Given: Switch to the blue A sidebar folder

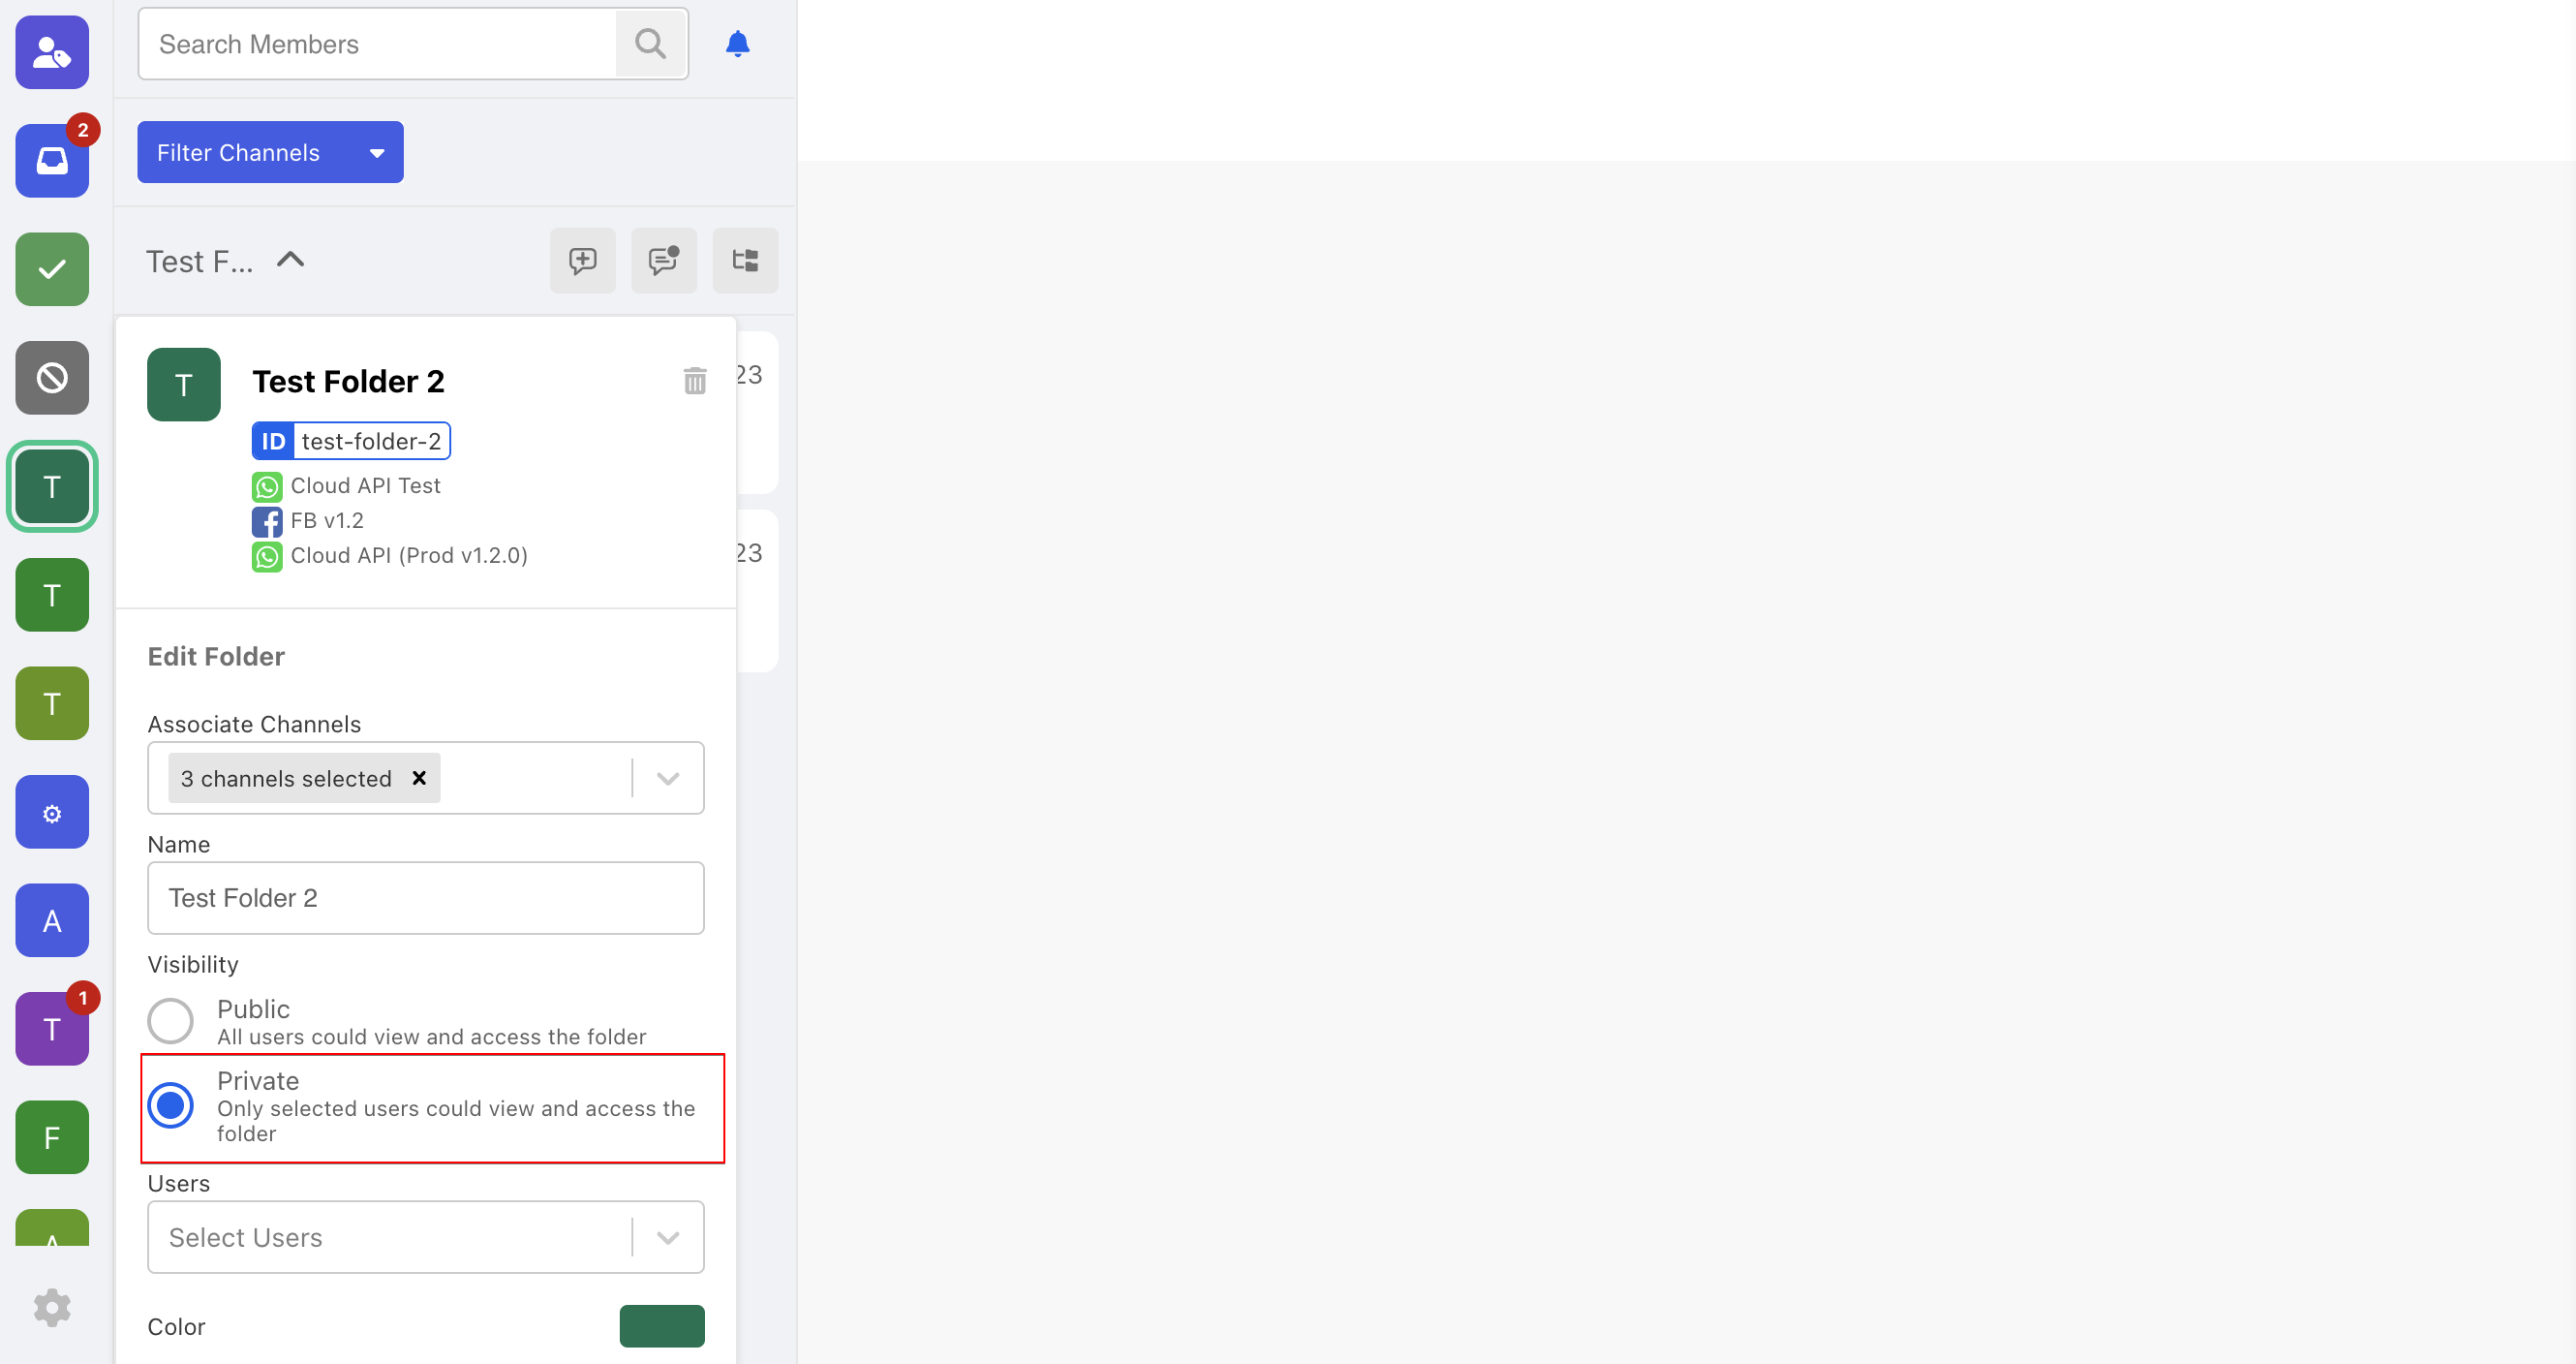Looking at the screenshot, I should coord(52,920).
